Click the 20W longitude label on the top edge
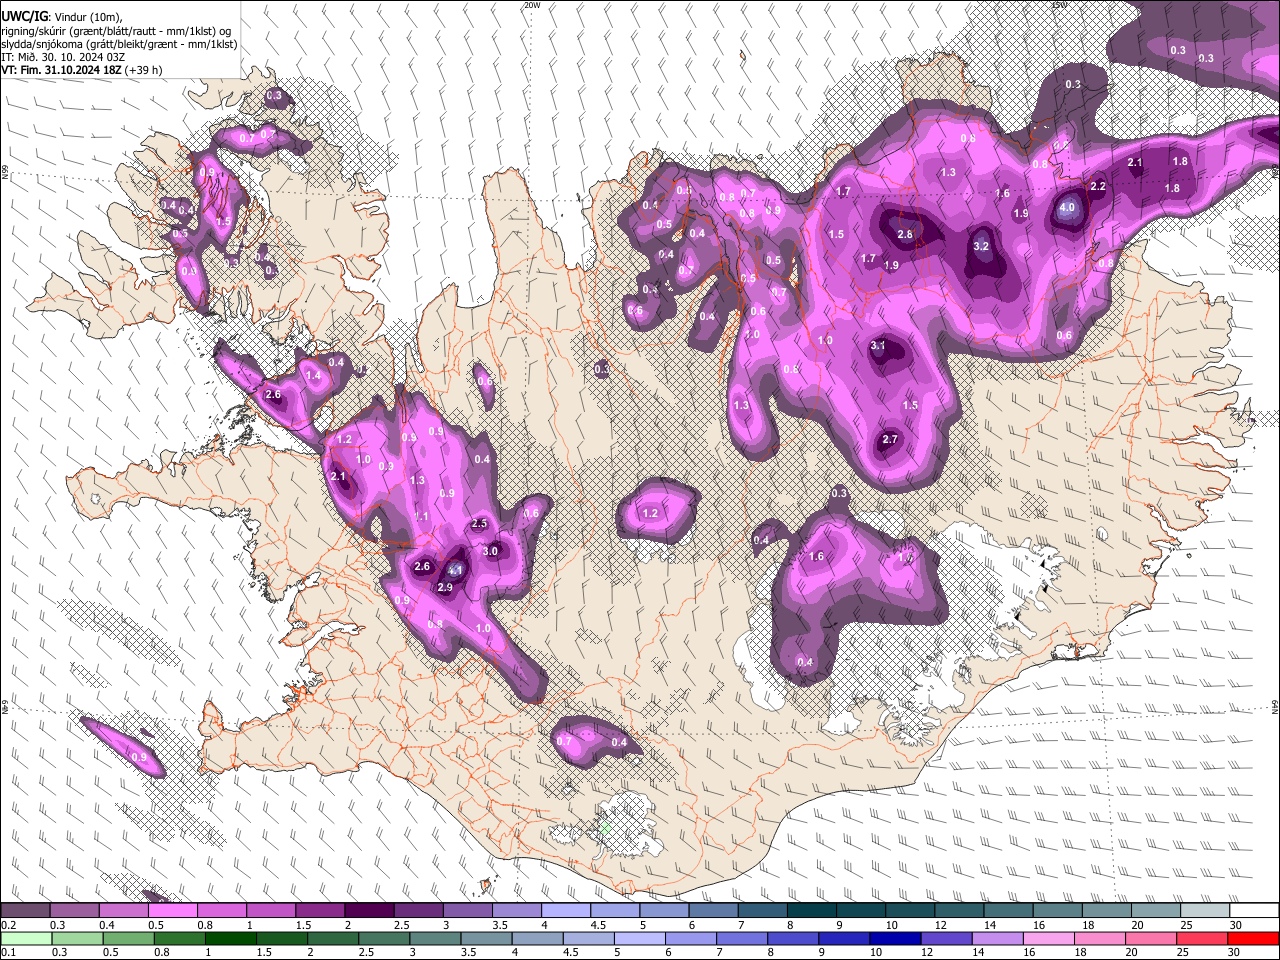 [532, 5]
